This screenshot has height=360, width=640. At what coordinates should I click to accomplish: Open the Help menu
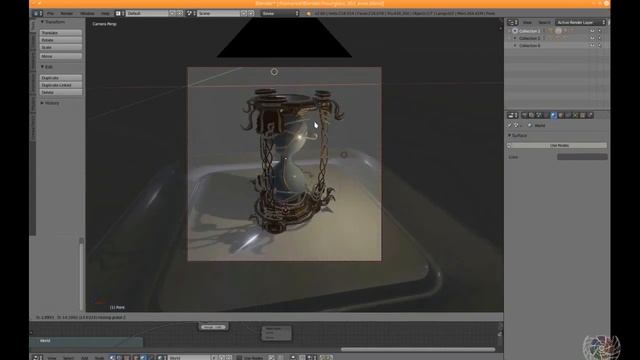coord(105,13)
